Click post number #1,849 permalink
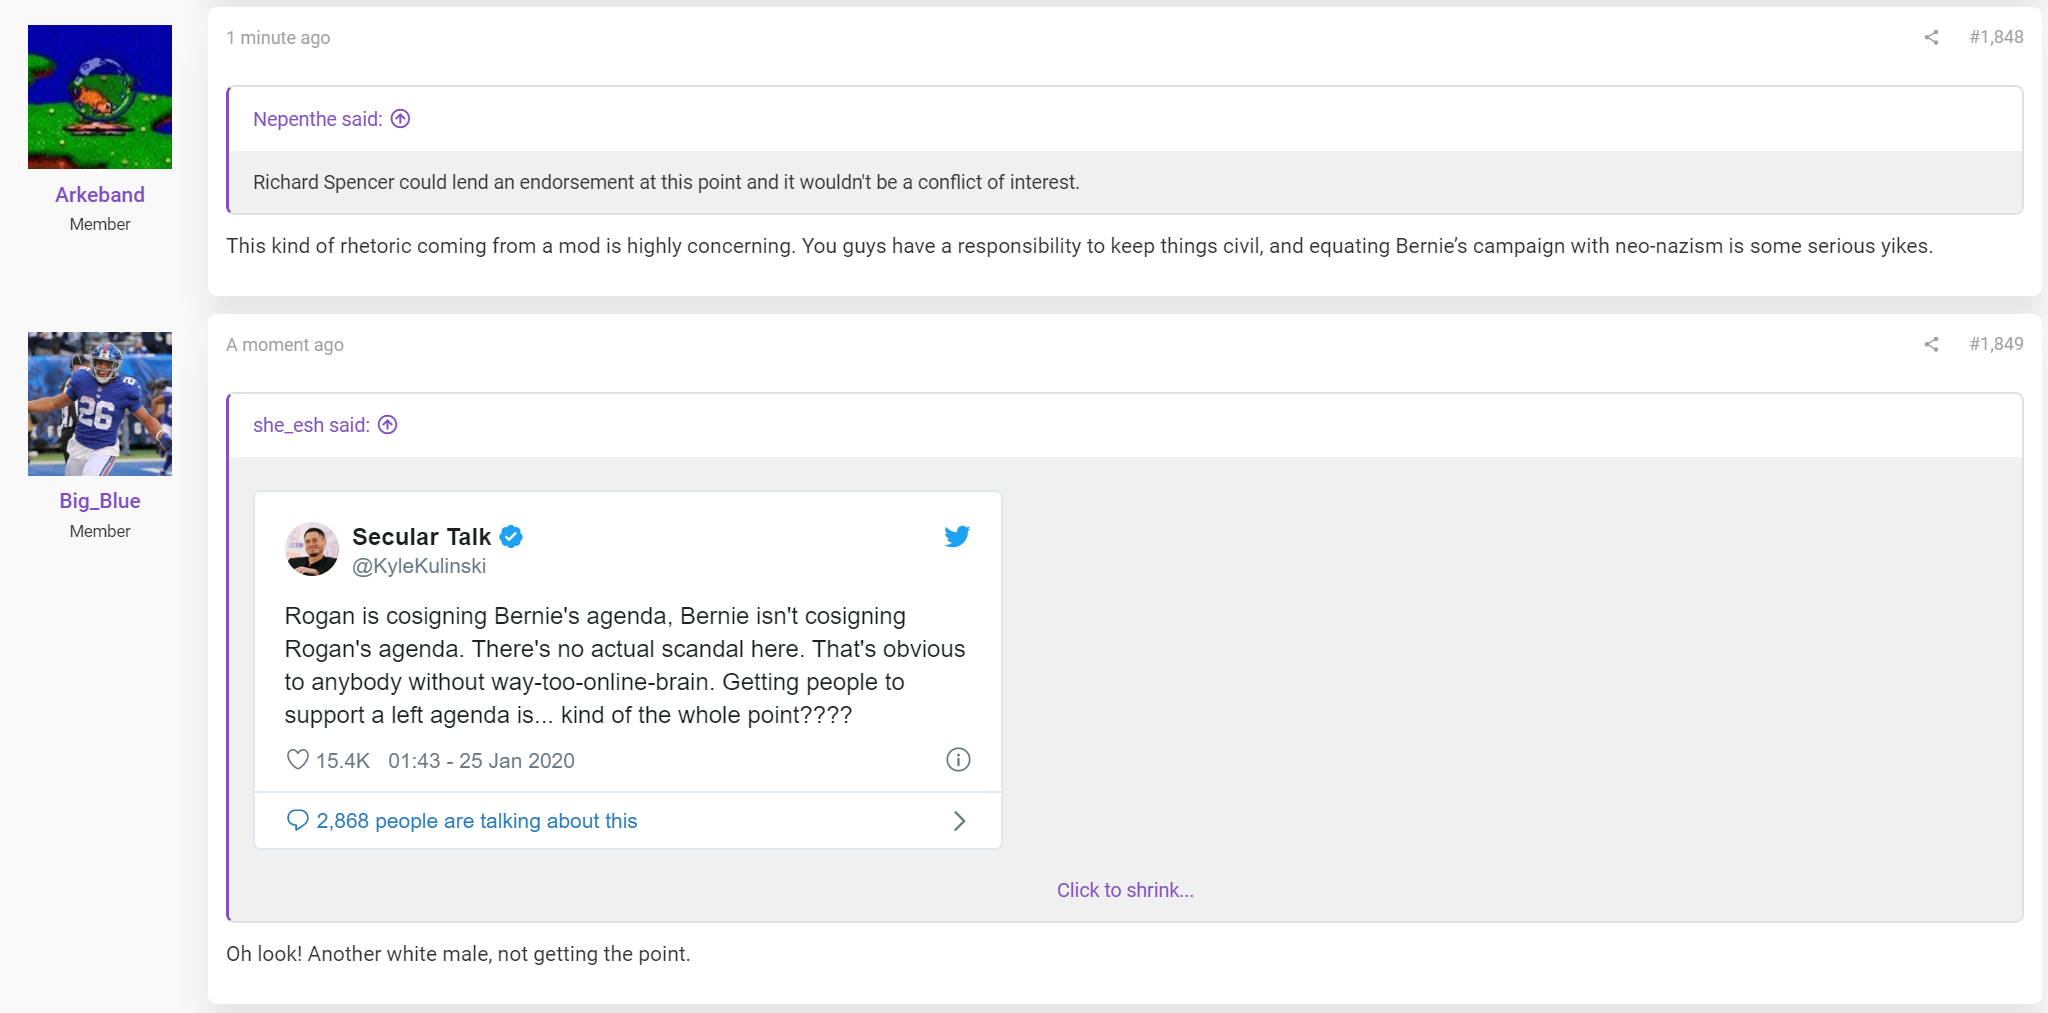2048x1013 pixels. pyautogui.click(x=1996, y=344)
